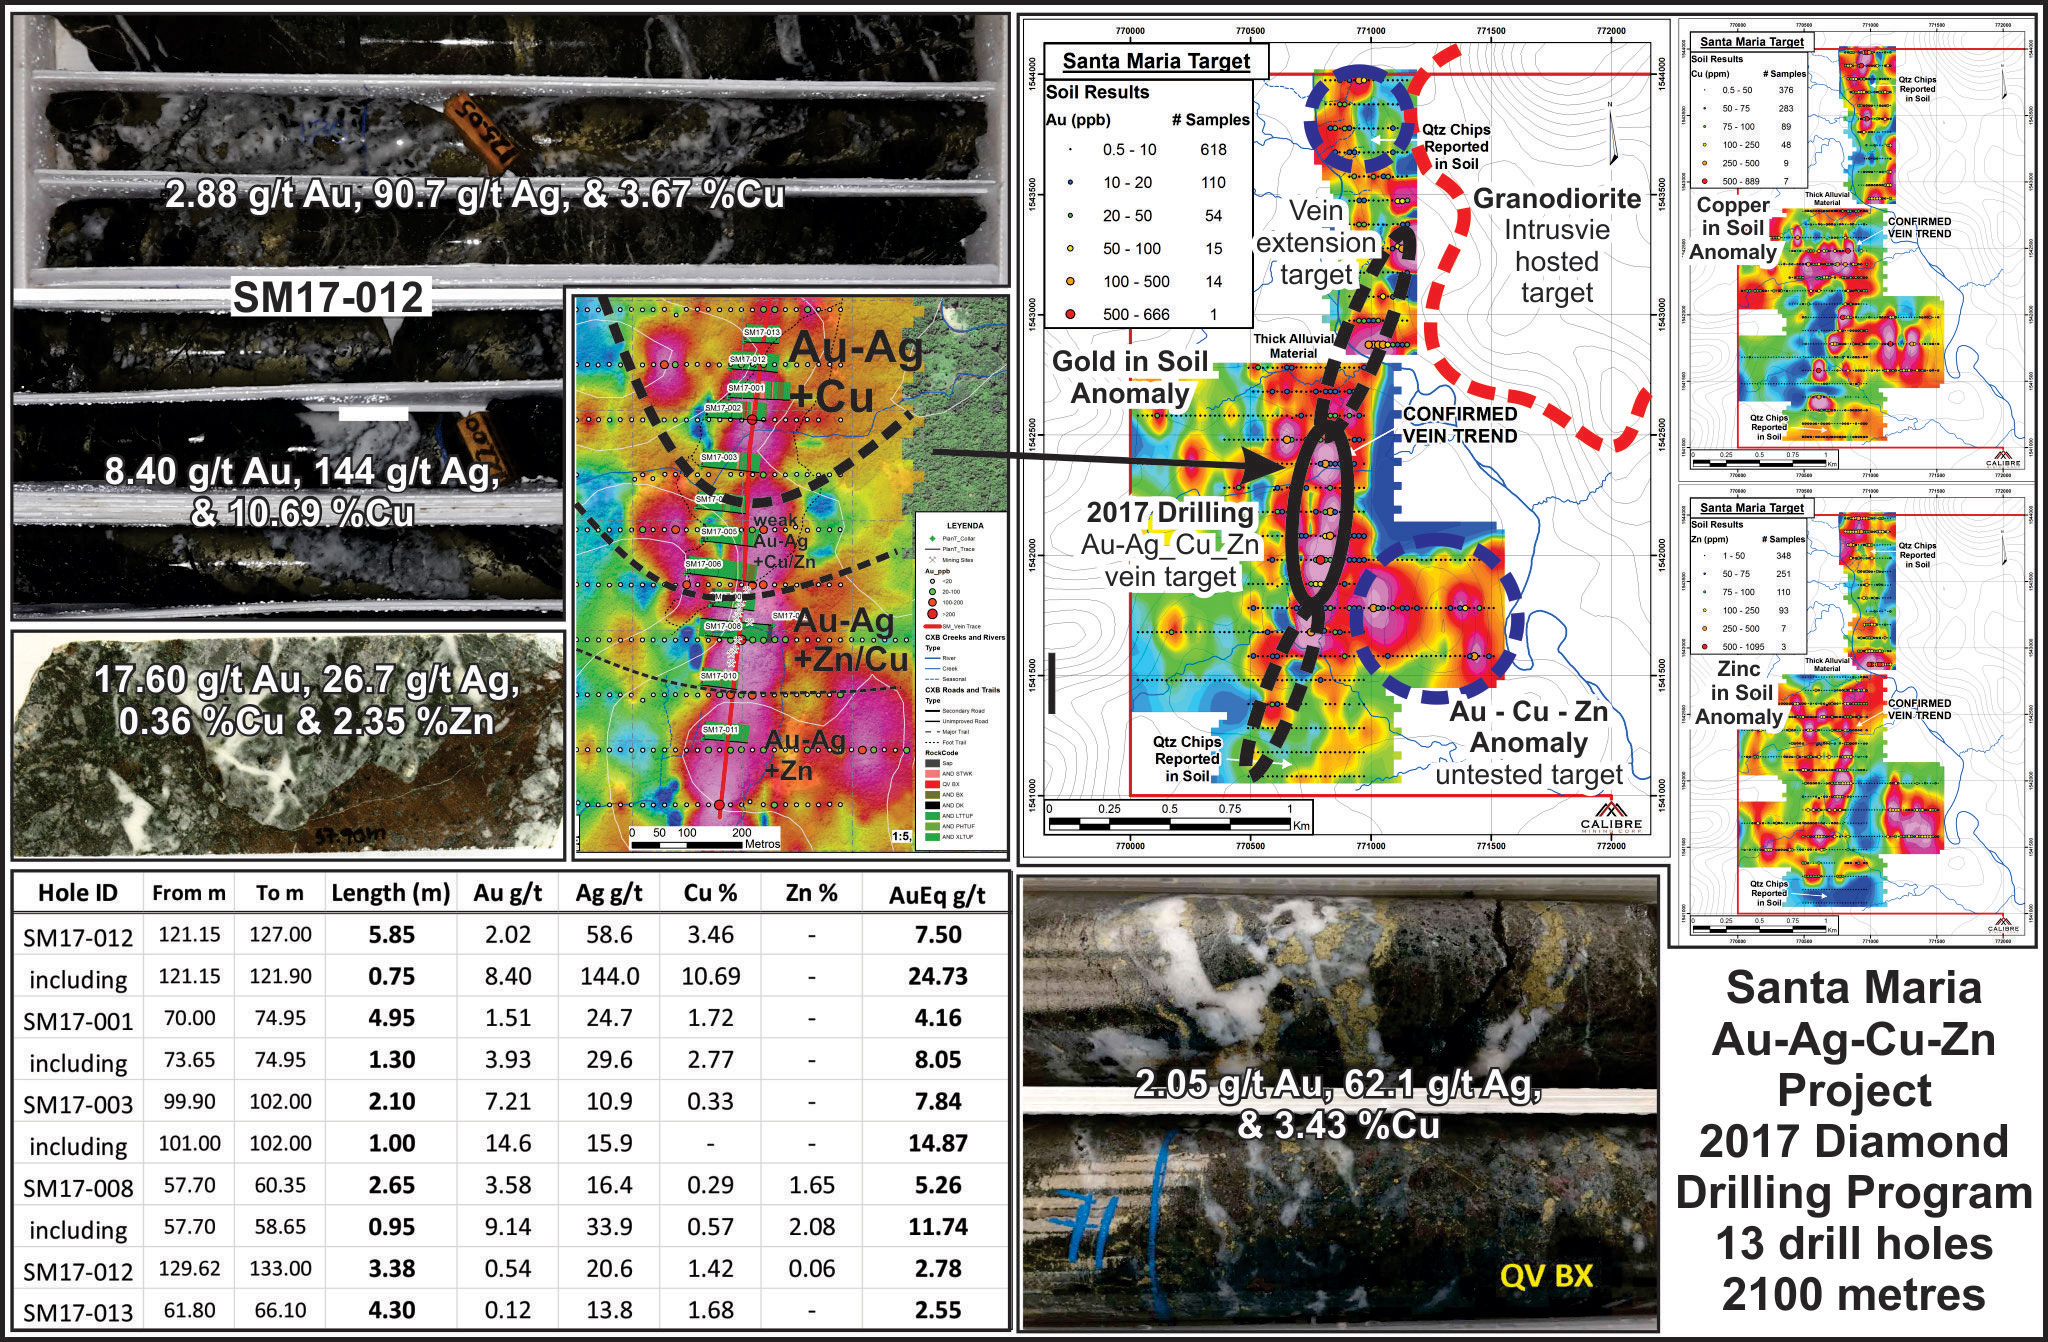Click the 618 sample count in gold legend

click(1213, 149)
